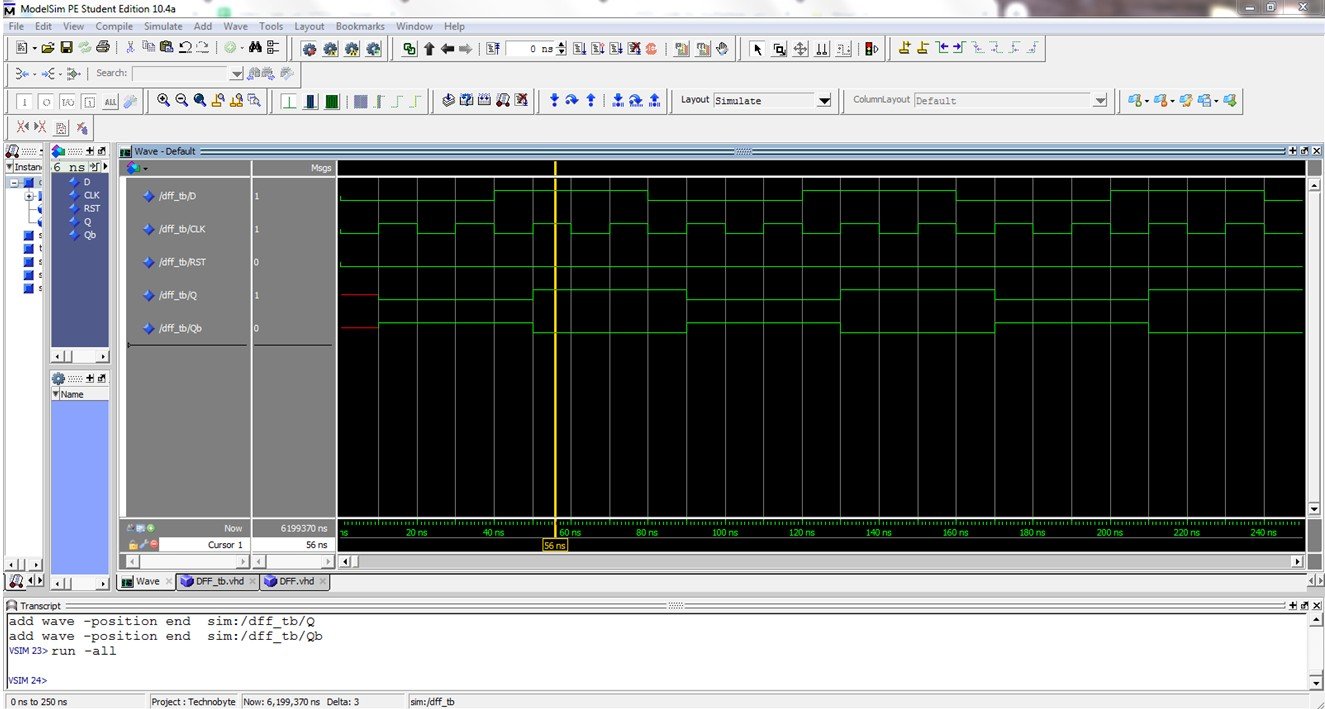Click the Break simulation red icon
Screen dimensions: 1325x709
[651, 48]
